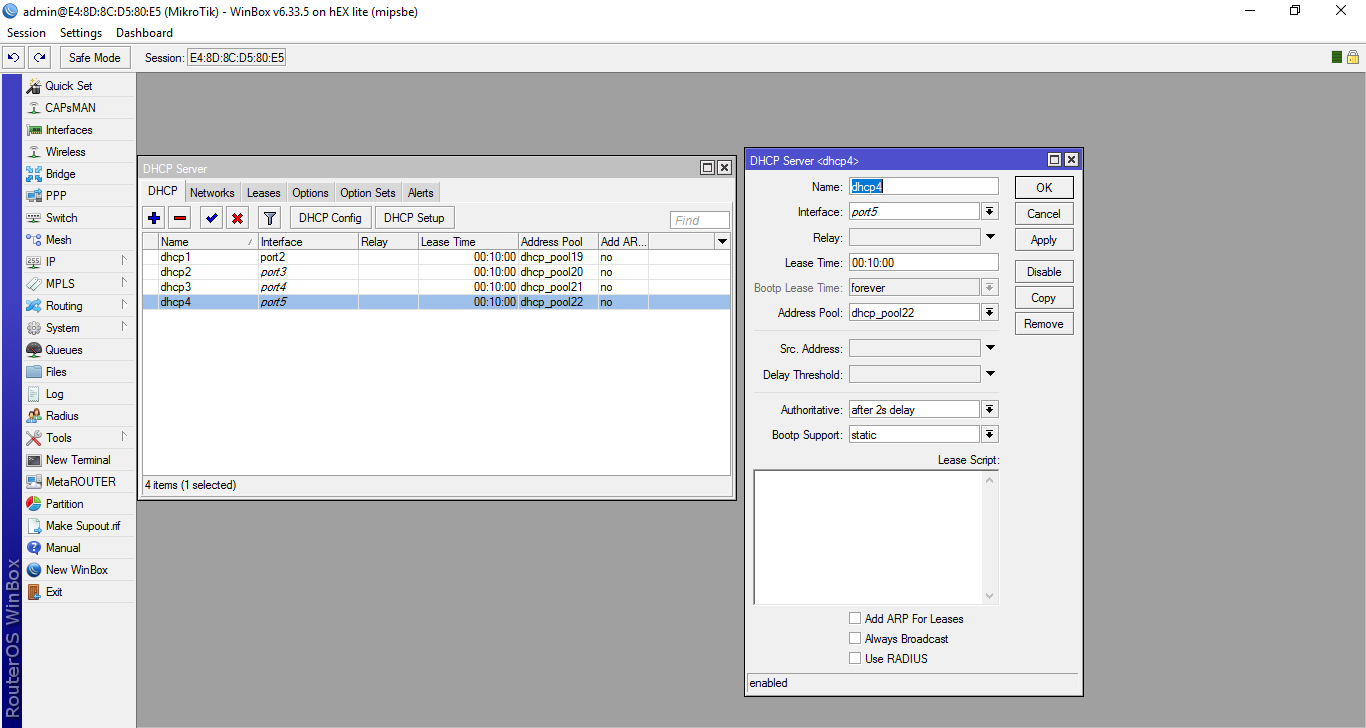Click the Apply button
The image size is (1366, 728).
(1044, 240)
